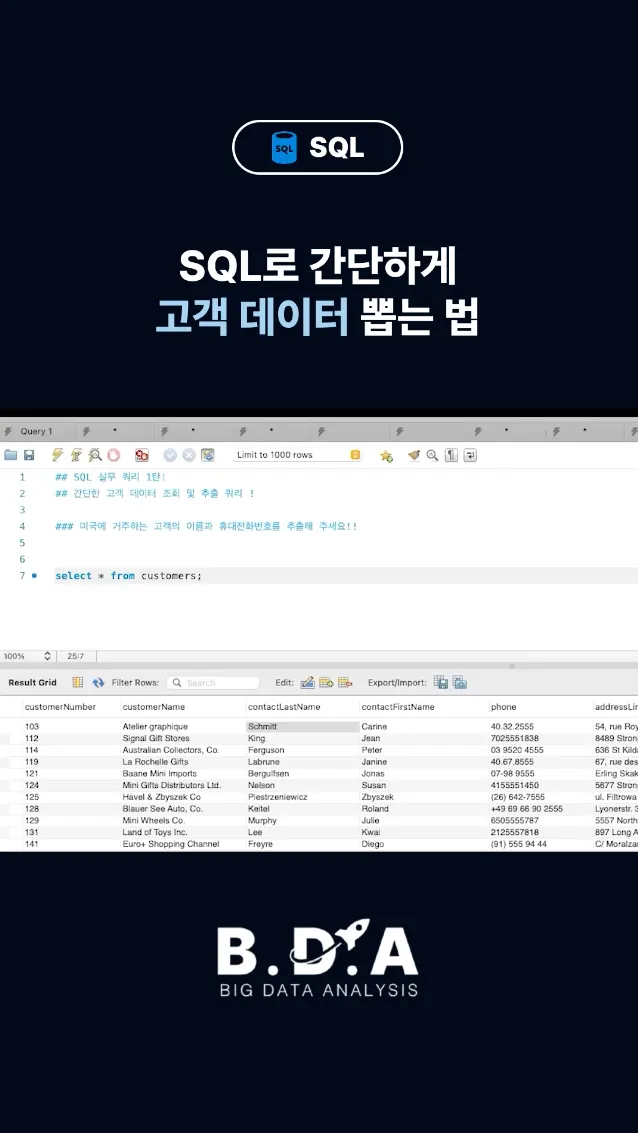Toggle the stop-on-error script icon
Viewport: 638px width, 1133px height.
point(142,455)
